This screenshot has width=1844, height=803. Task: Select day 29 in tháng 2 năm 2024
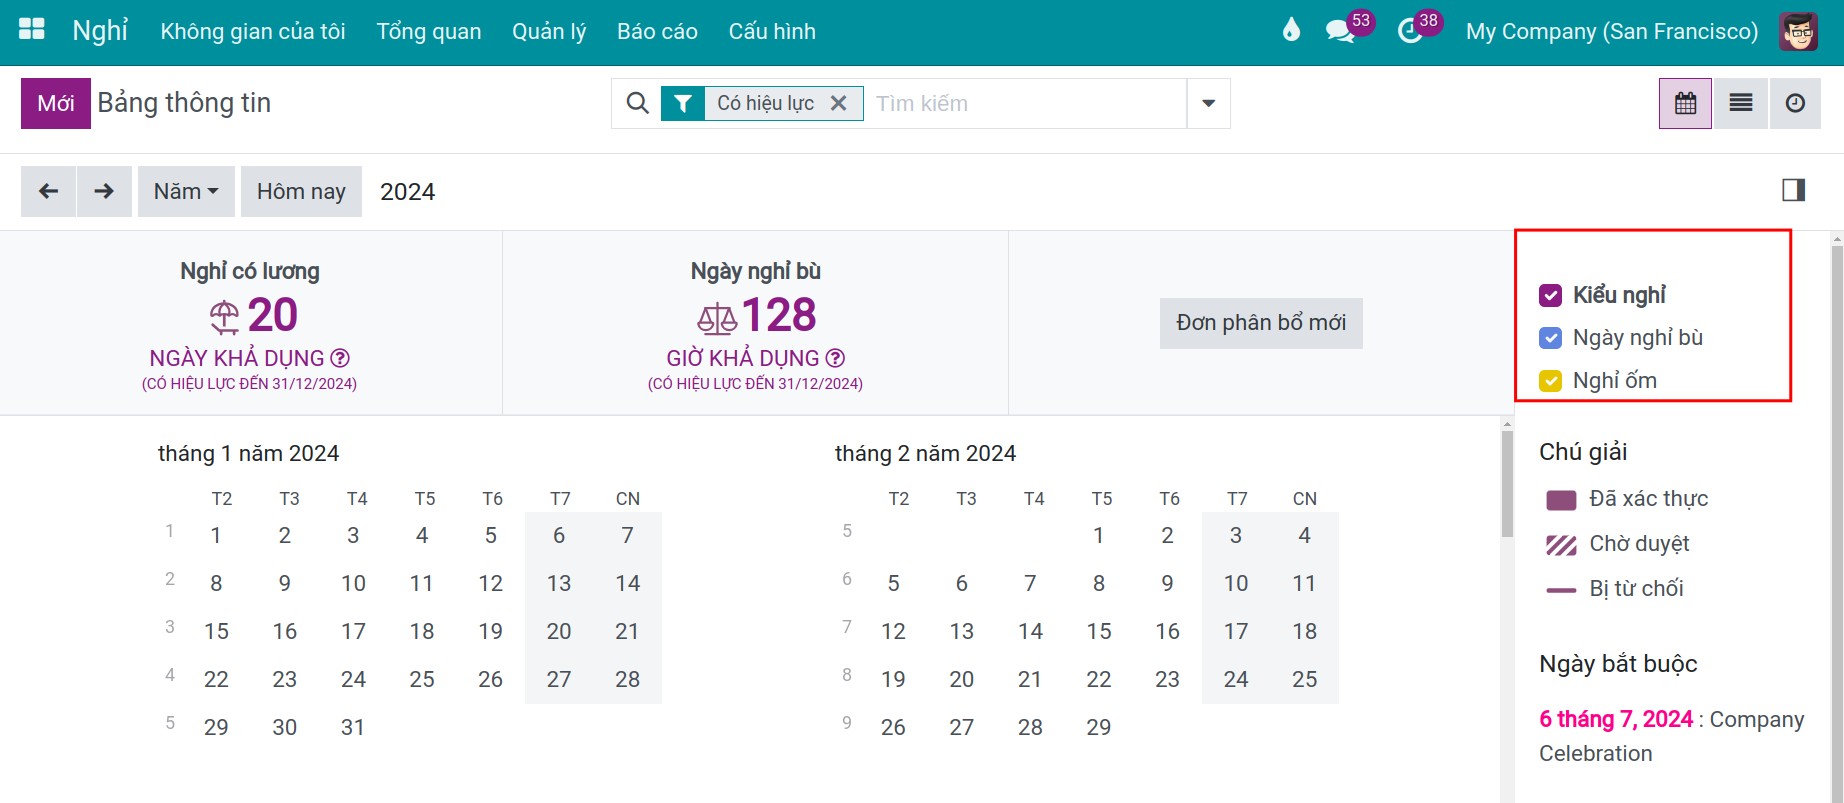pyautogui.click(x=1098, y=727)
